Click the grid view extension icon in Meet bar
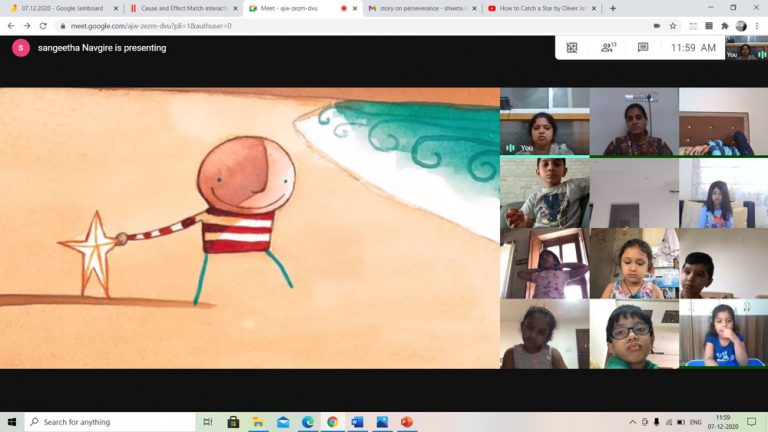This screenshot has width=768, height=432. point(572,48)
